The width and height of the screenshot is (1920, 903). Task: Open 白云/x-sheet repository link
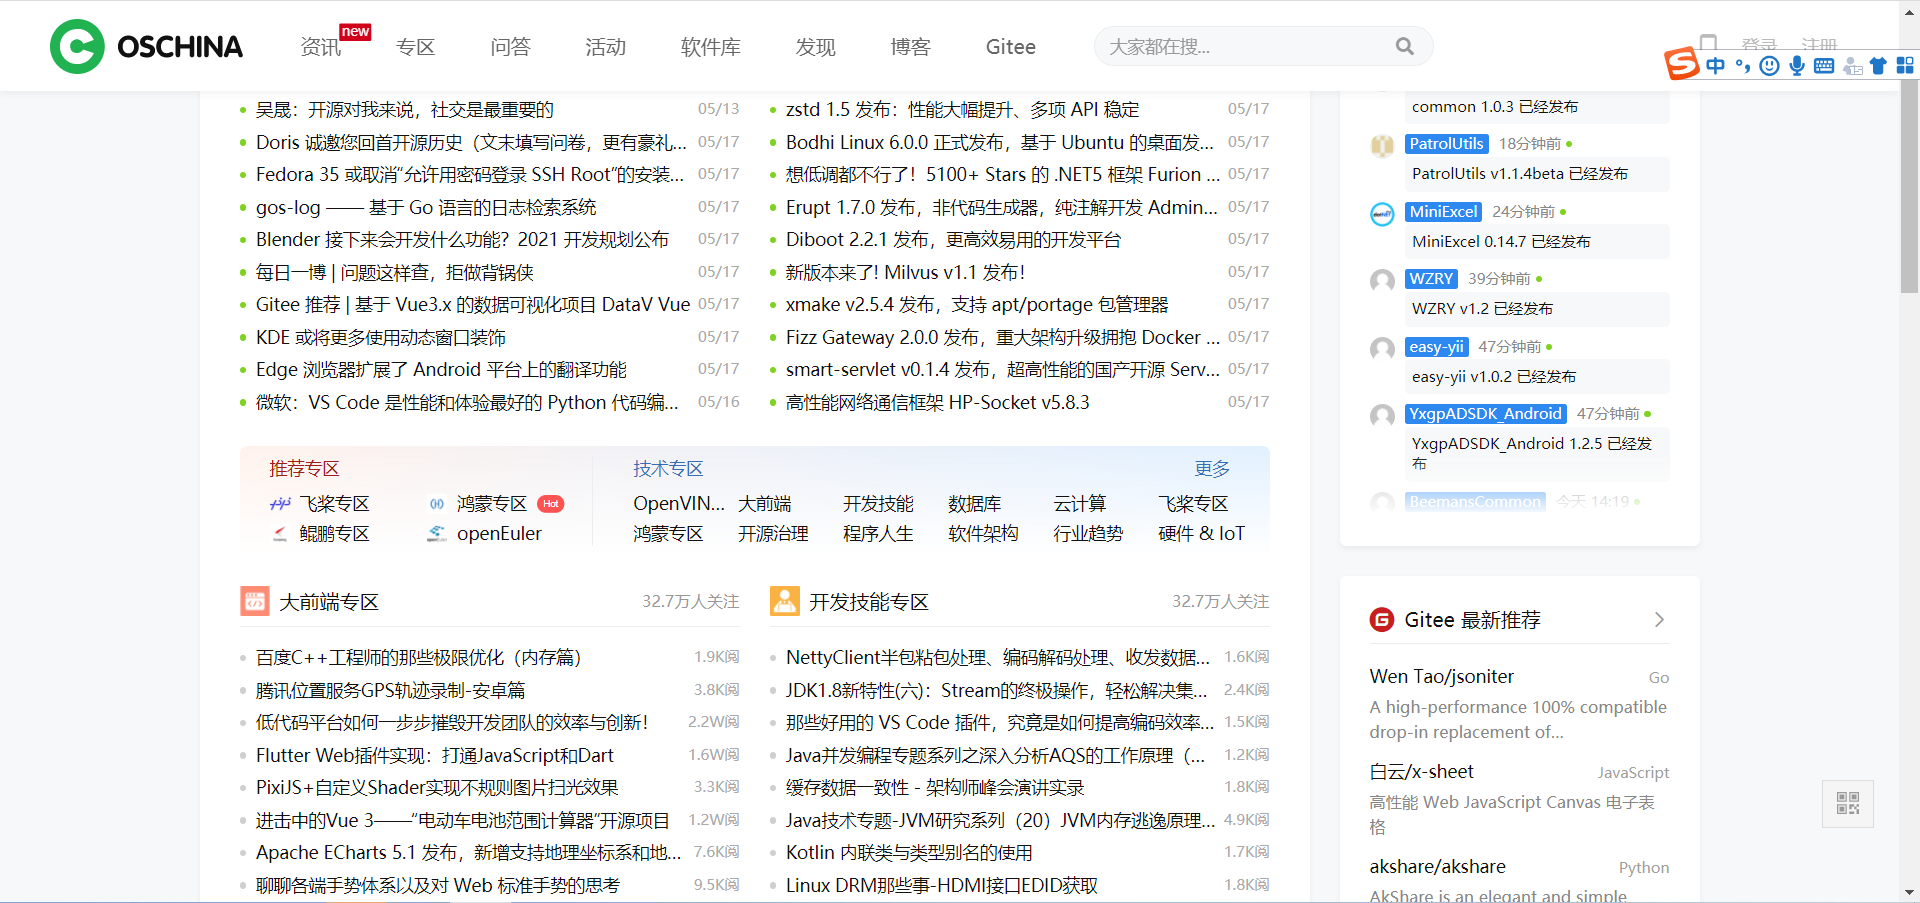[x=1421, y=772]
